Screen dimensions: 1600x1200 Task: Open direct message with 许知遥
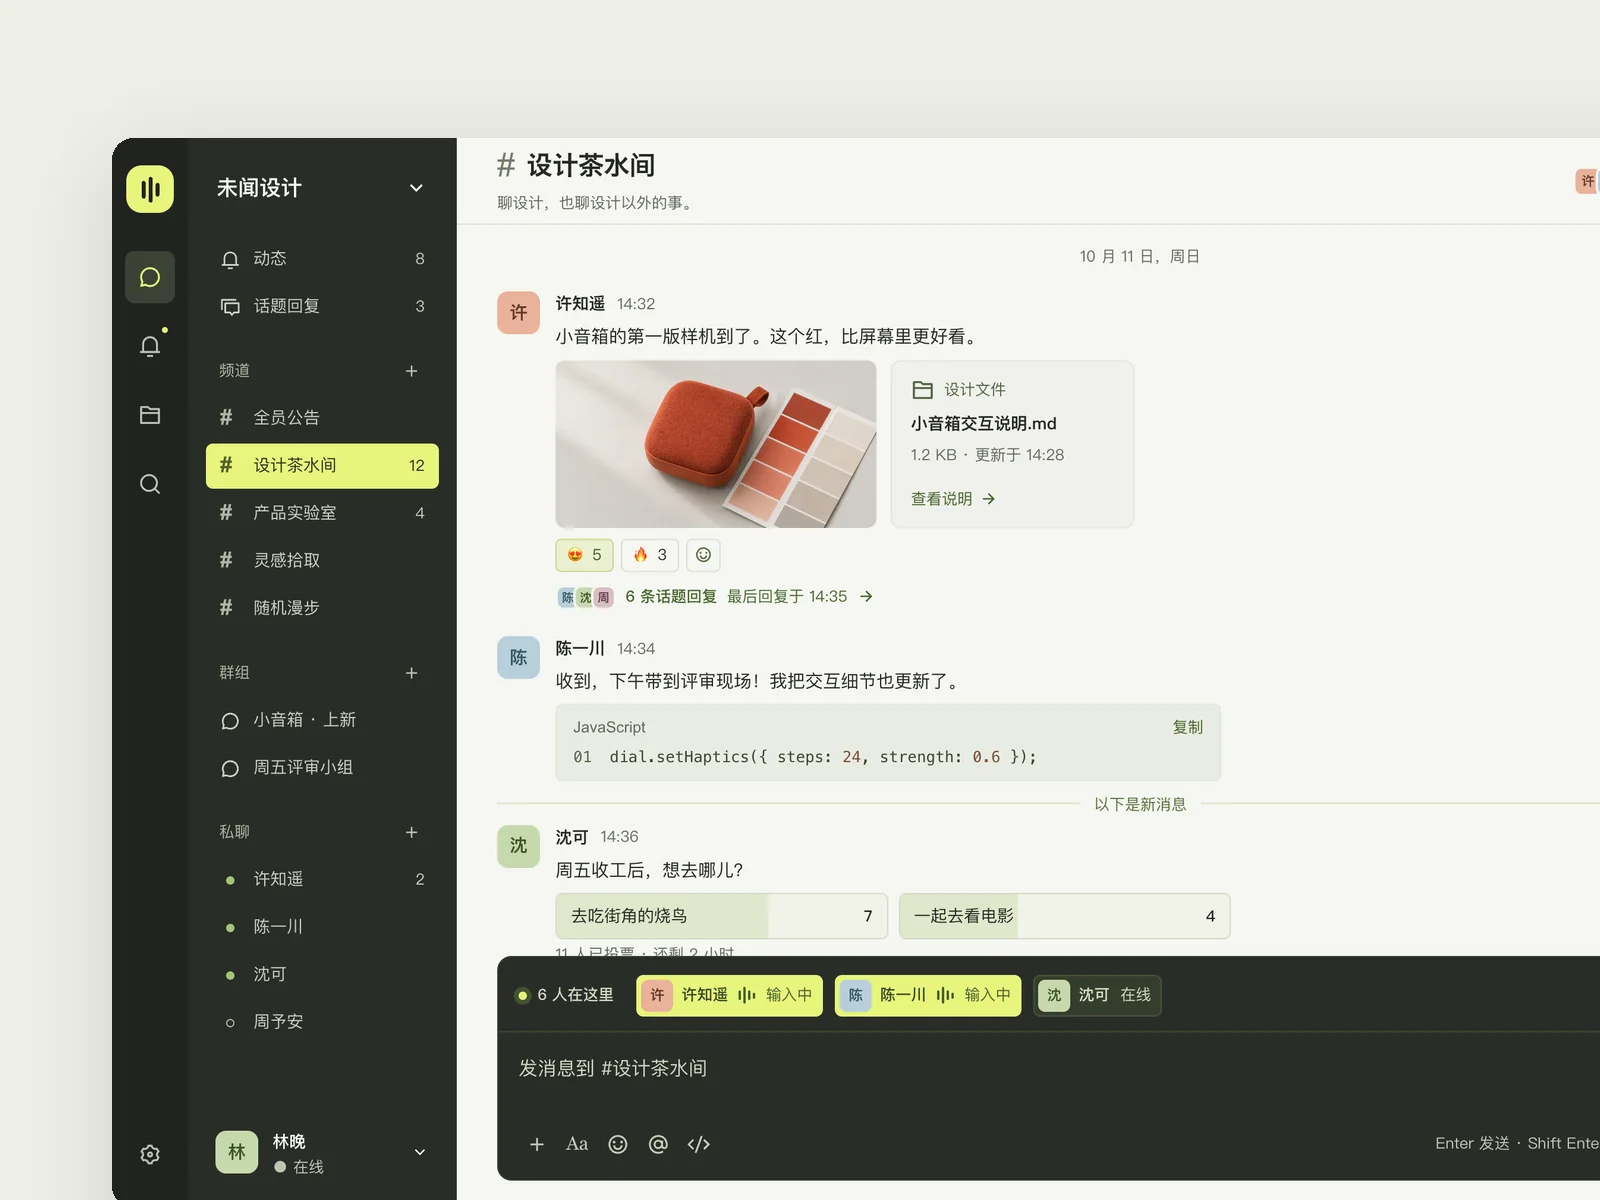322,879
